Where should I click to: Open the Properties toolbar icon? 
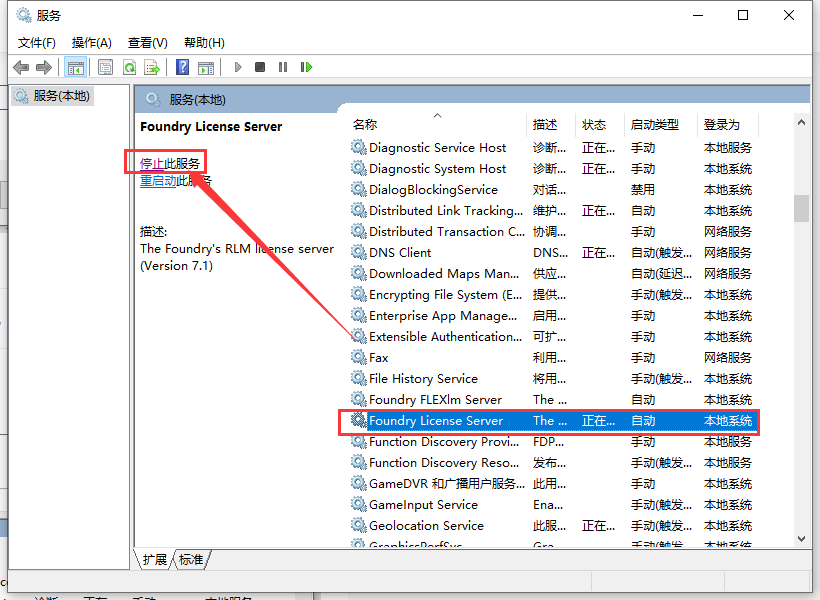105,67
